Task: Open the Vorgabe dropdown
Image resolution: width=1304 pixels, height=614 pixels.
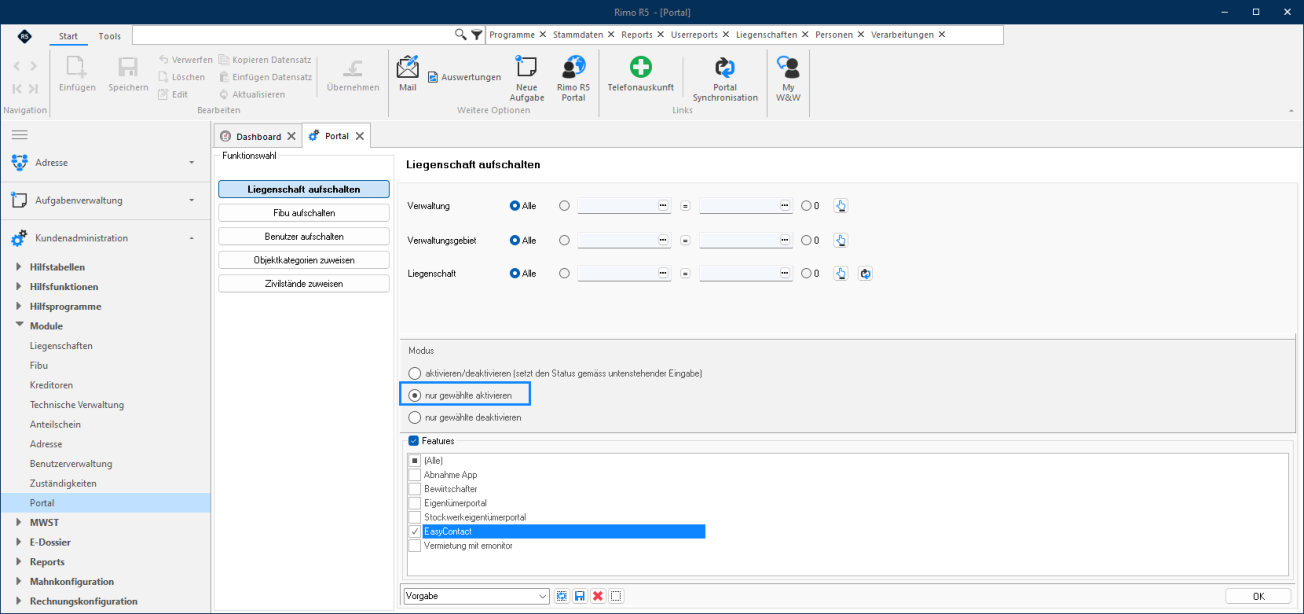Action: (543, 596)
